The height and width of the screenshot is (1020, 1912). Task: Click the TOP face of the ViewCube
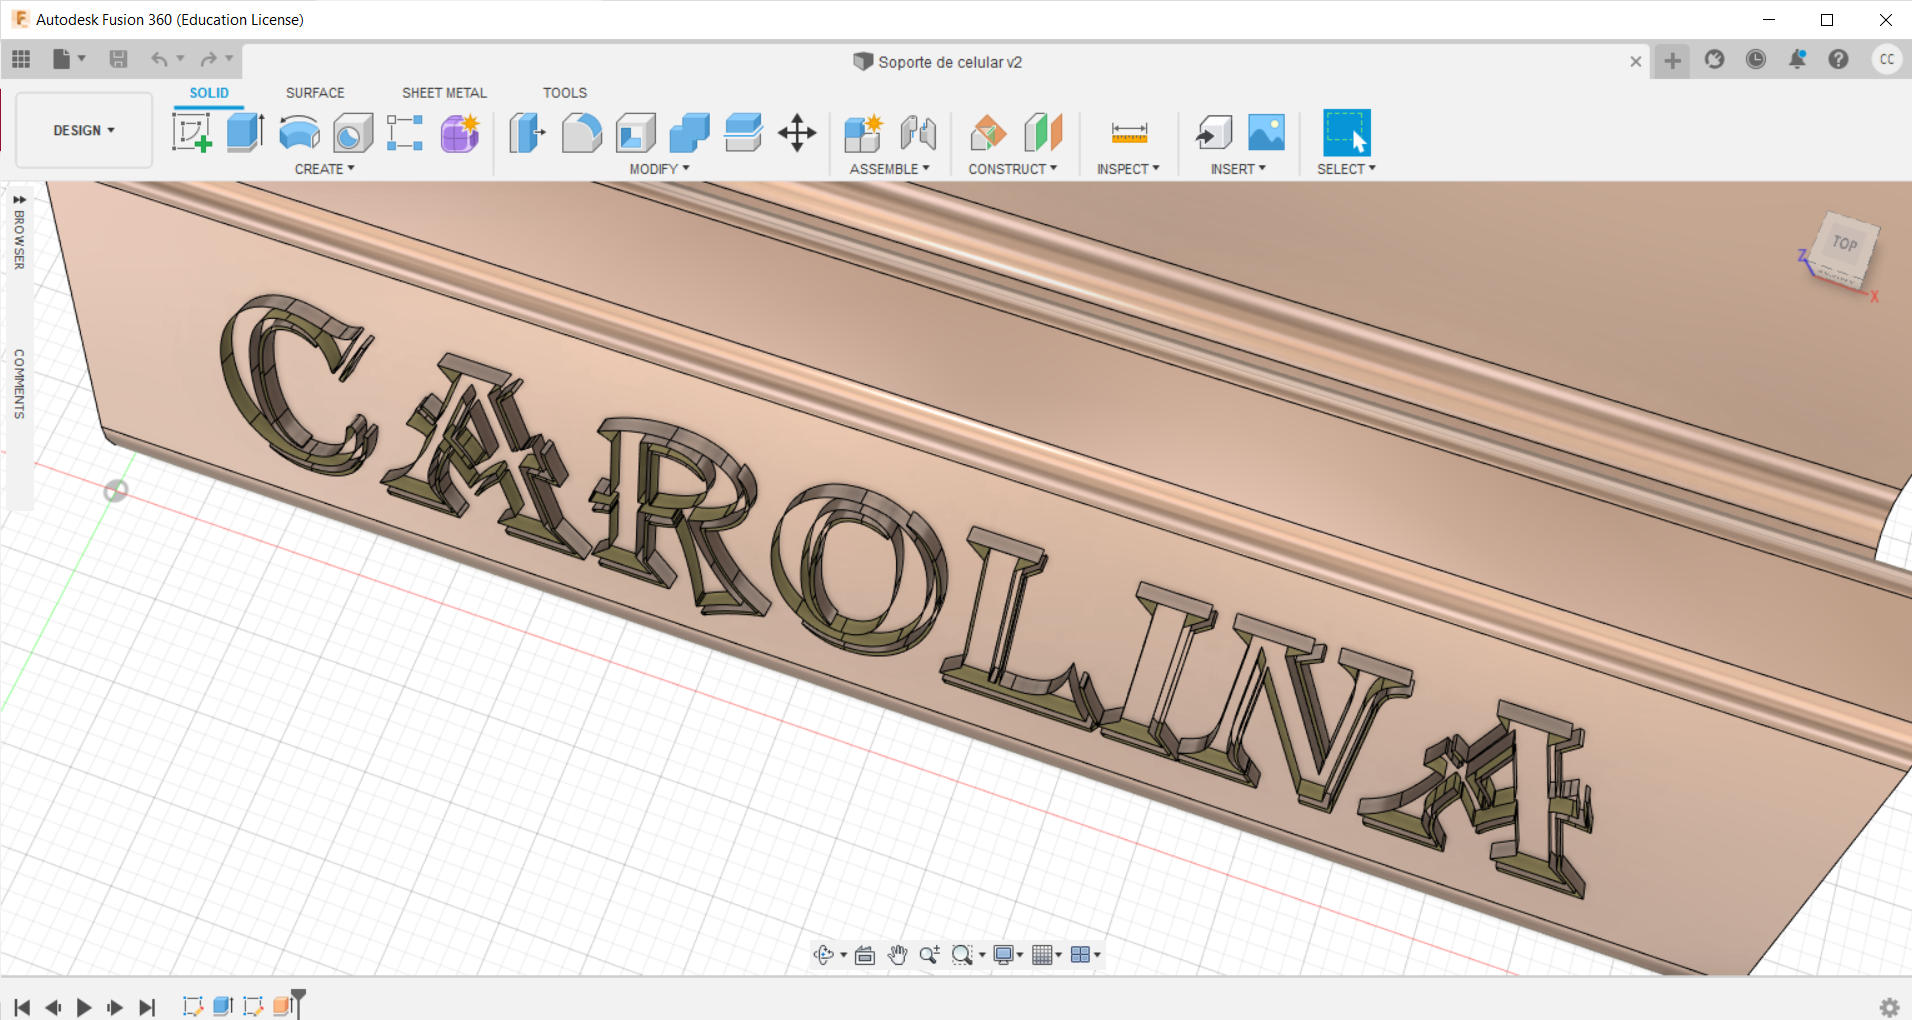click(1844, 244)
